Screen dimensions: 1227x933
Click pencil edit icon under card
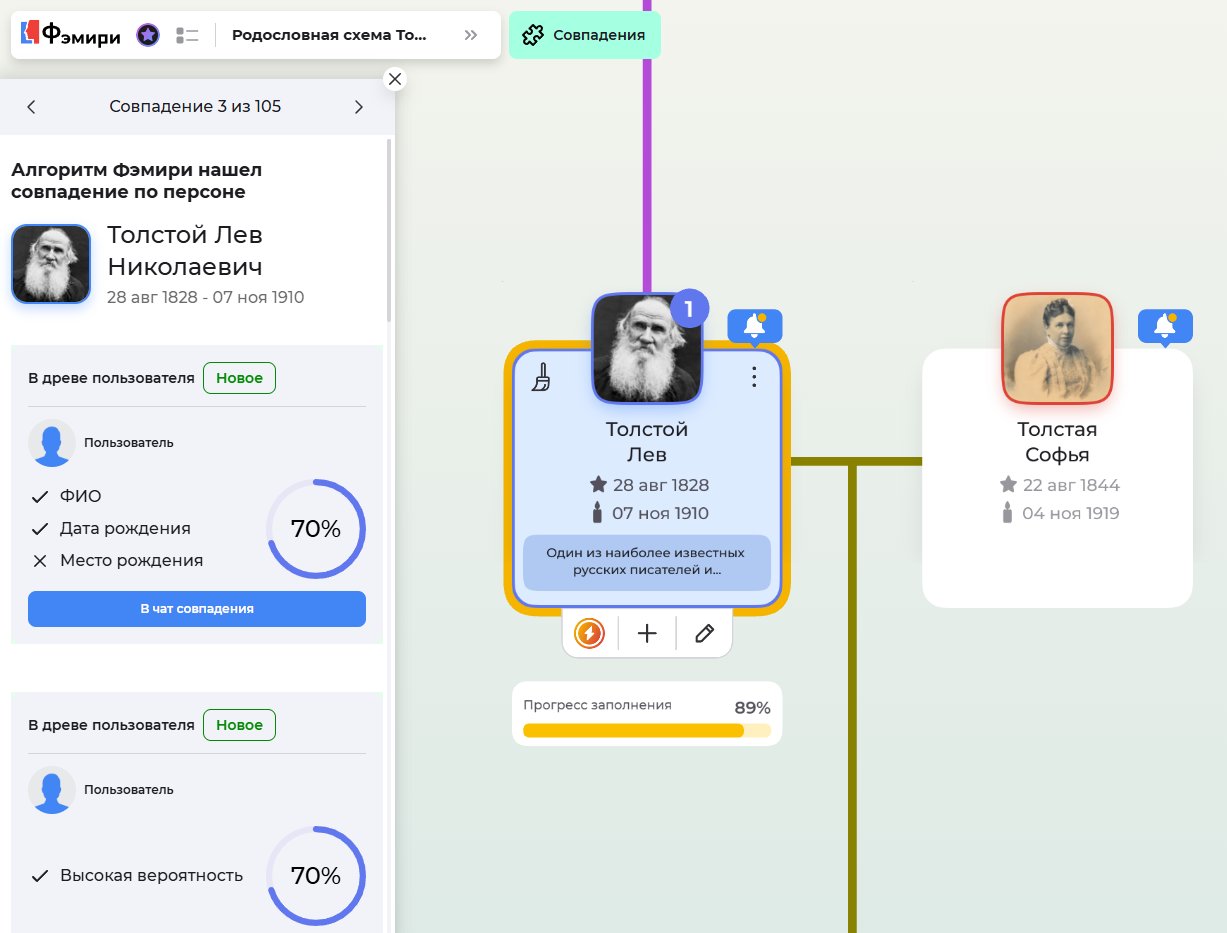click(x=704, y=633)
